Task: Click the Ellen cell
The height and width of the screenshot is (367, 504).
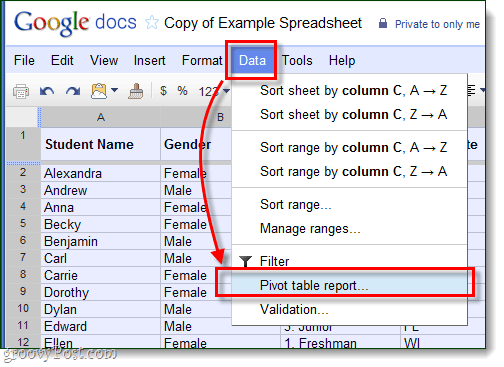Action: (101, 342)
